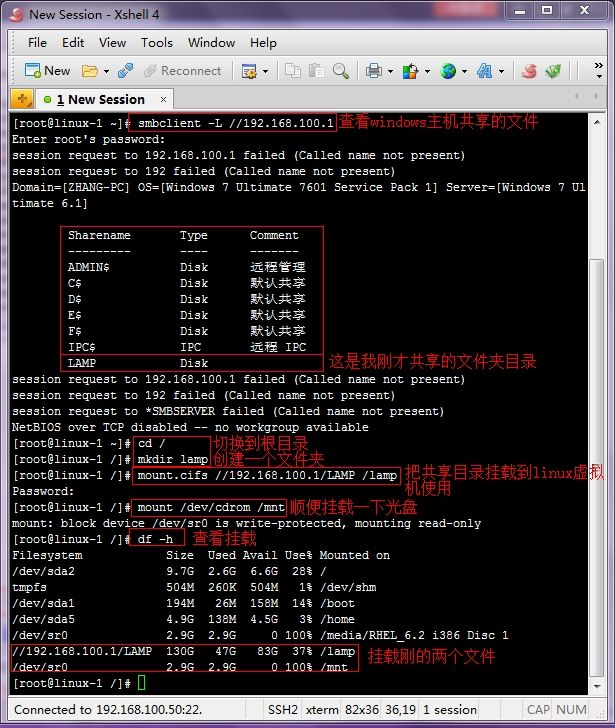
Task: Expand the Encoding globe dropdown arrow
Action: coord(464,72)
